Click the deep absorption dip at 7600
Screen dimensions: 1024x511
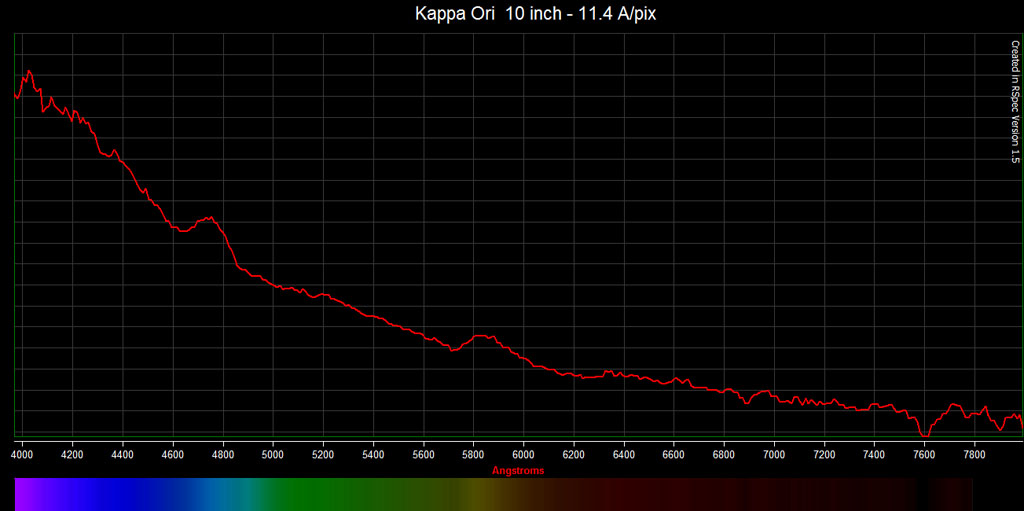pyautogui.click(x=925, y=436)
